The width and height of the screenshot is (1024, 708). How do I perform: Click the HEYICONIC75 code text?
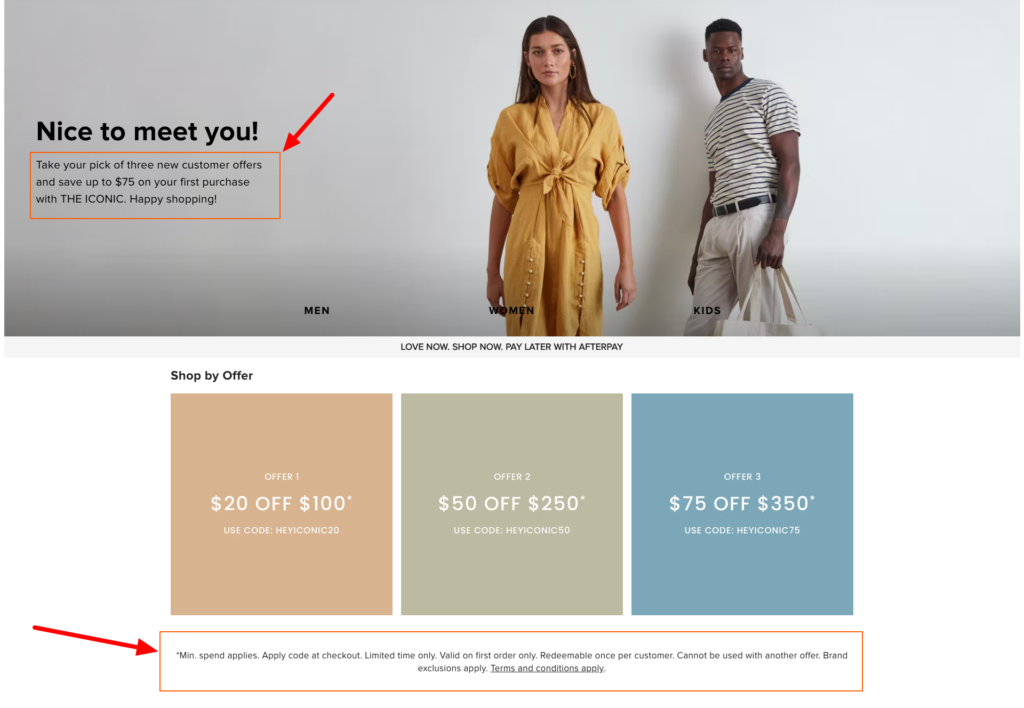[769, 530]
